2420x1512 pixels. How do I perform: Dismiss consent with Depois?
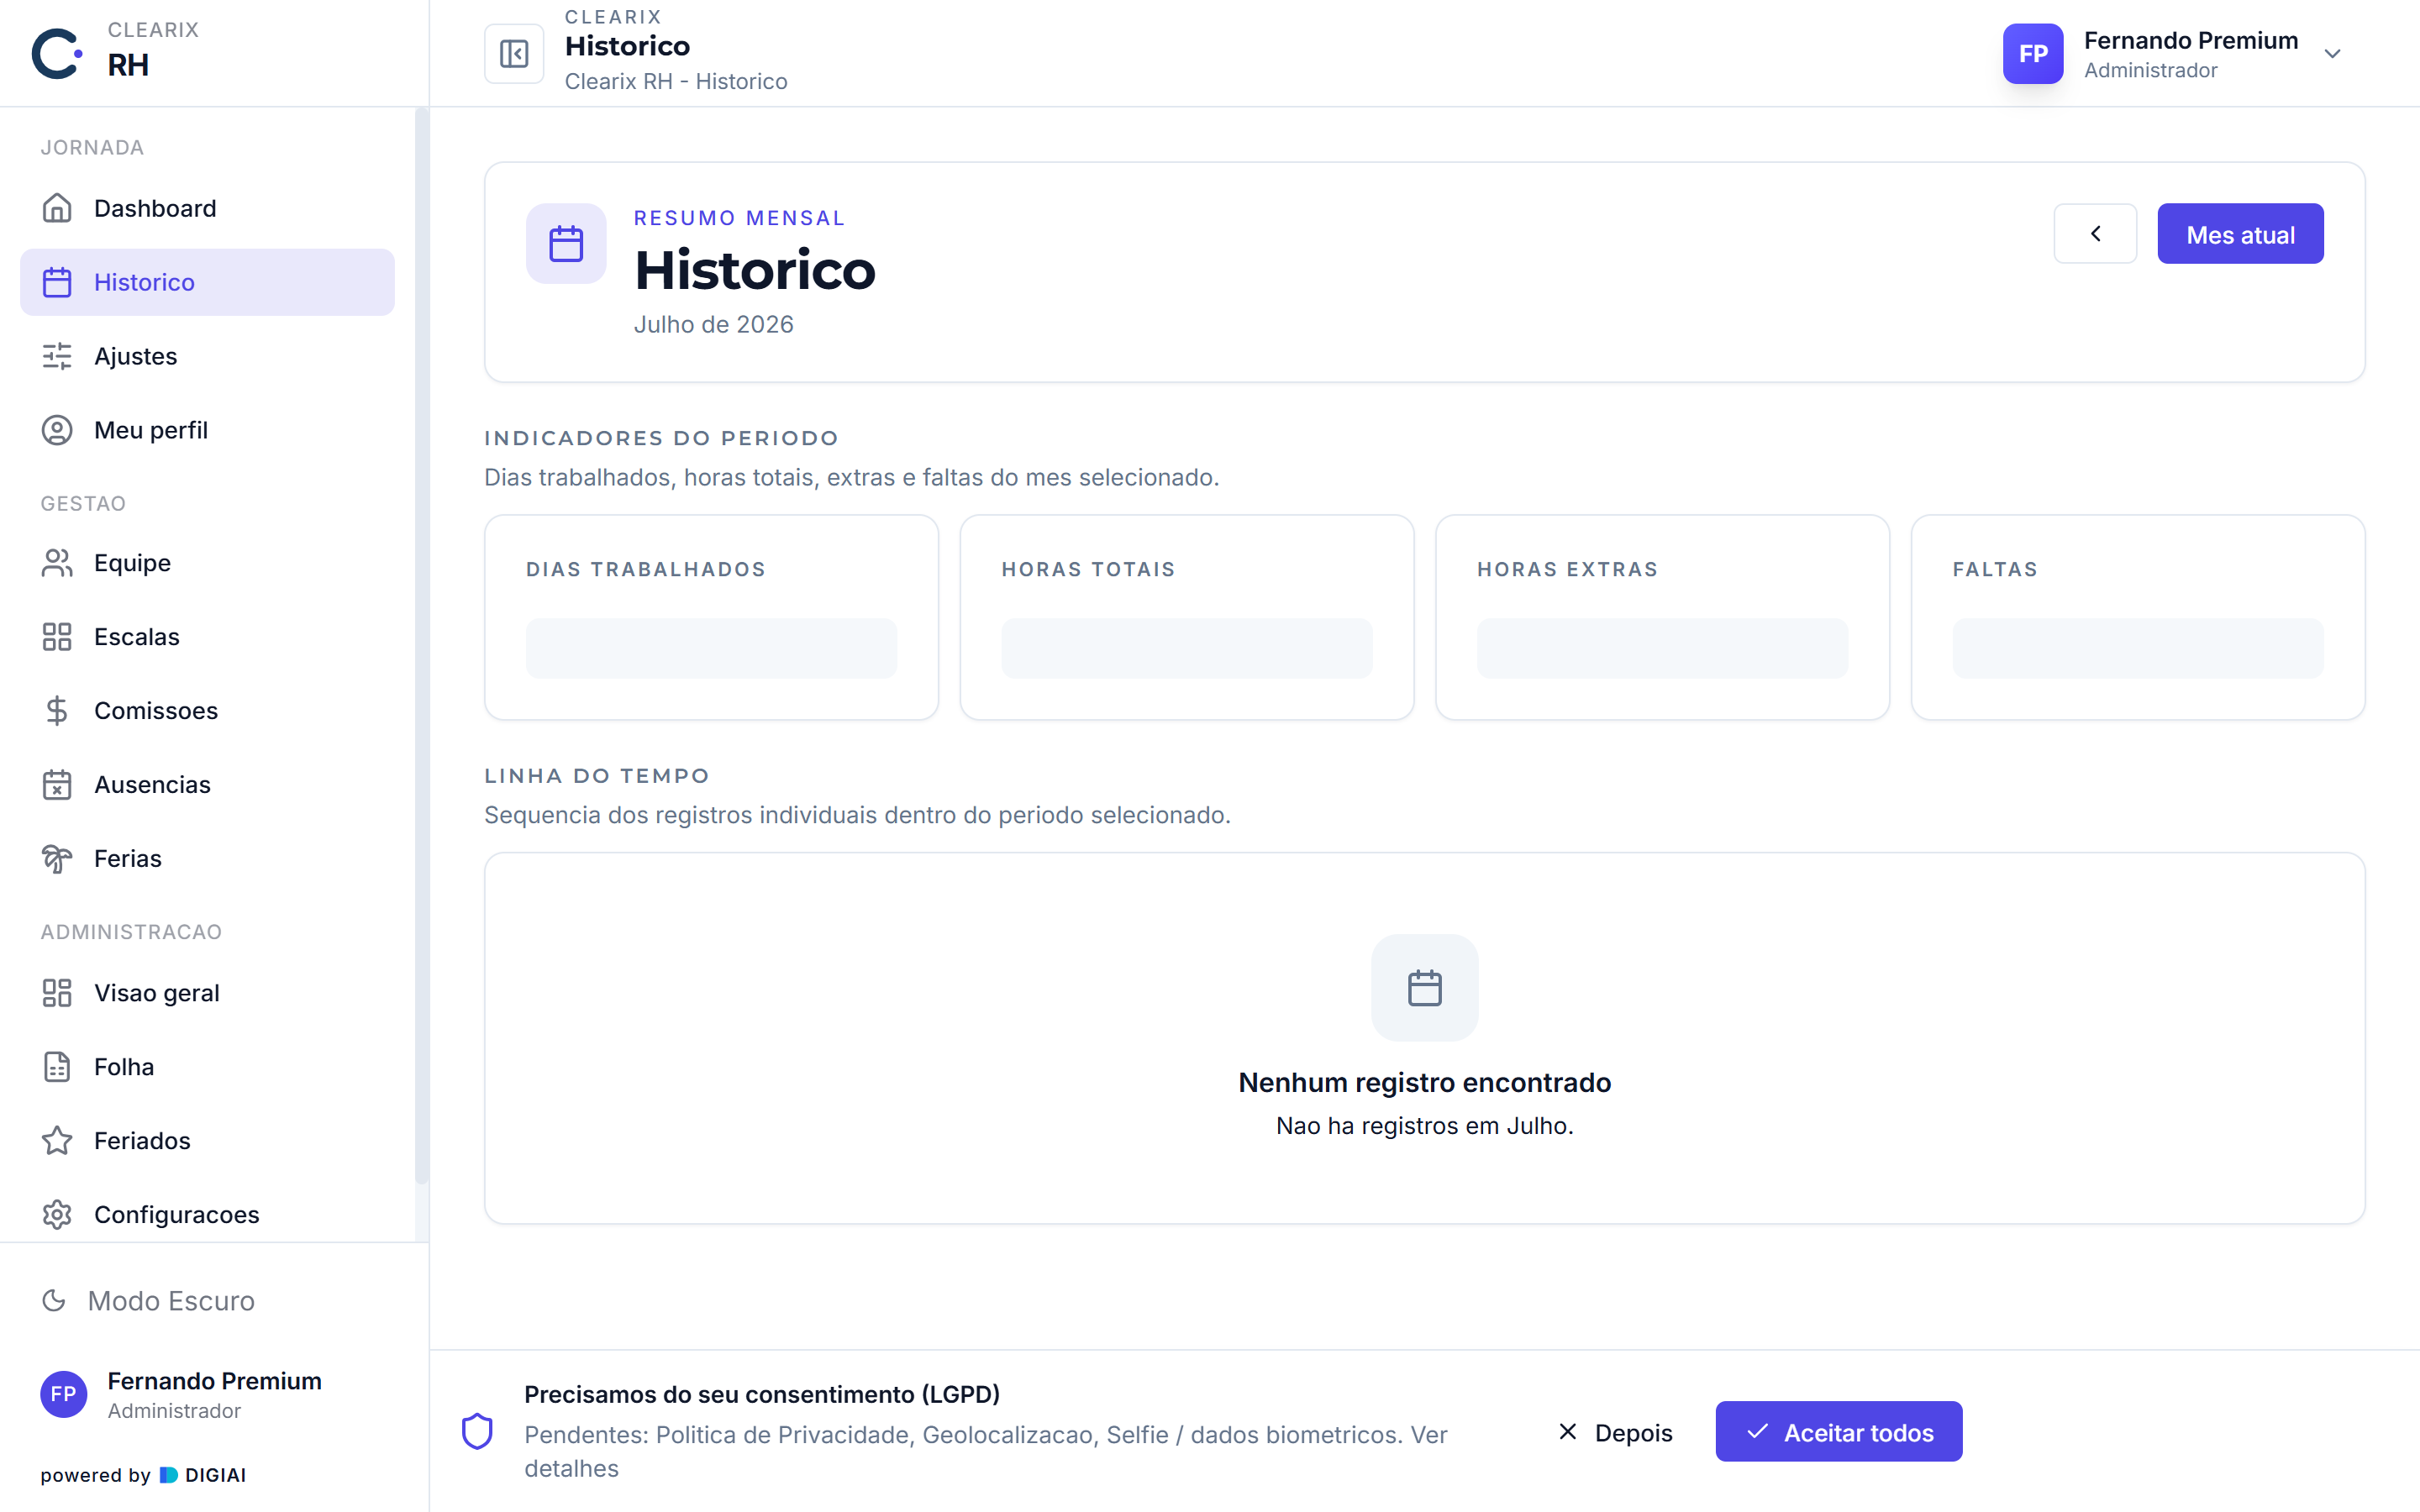1615,1432
